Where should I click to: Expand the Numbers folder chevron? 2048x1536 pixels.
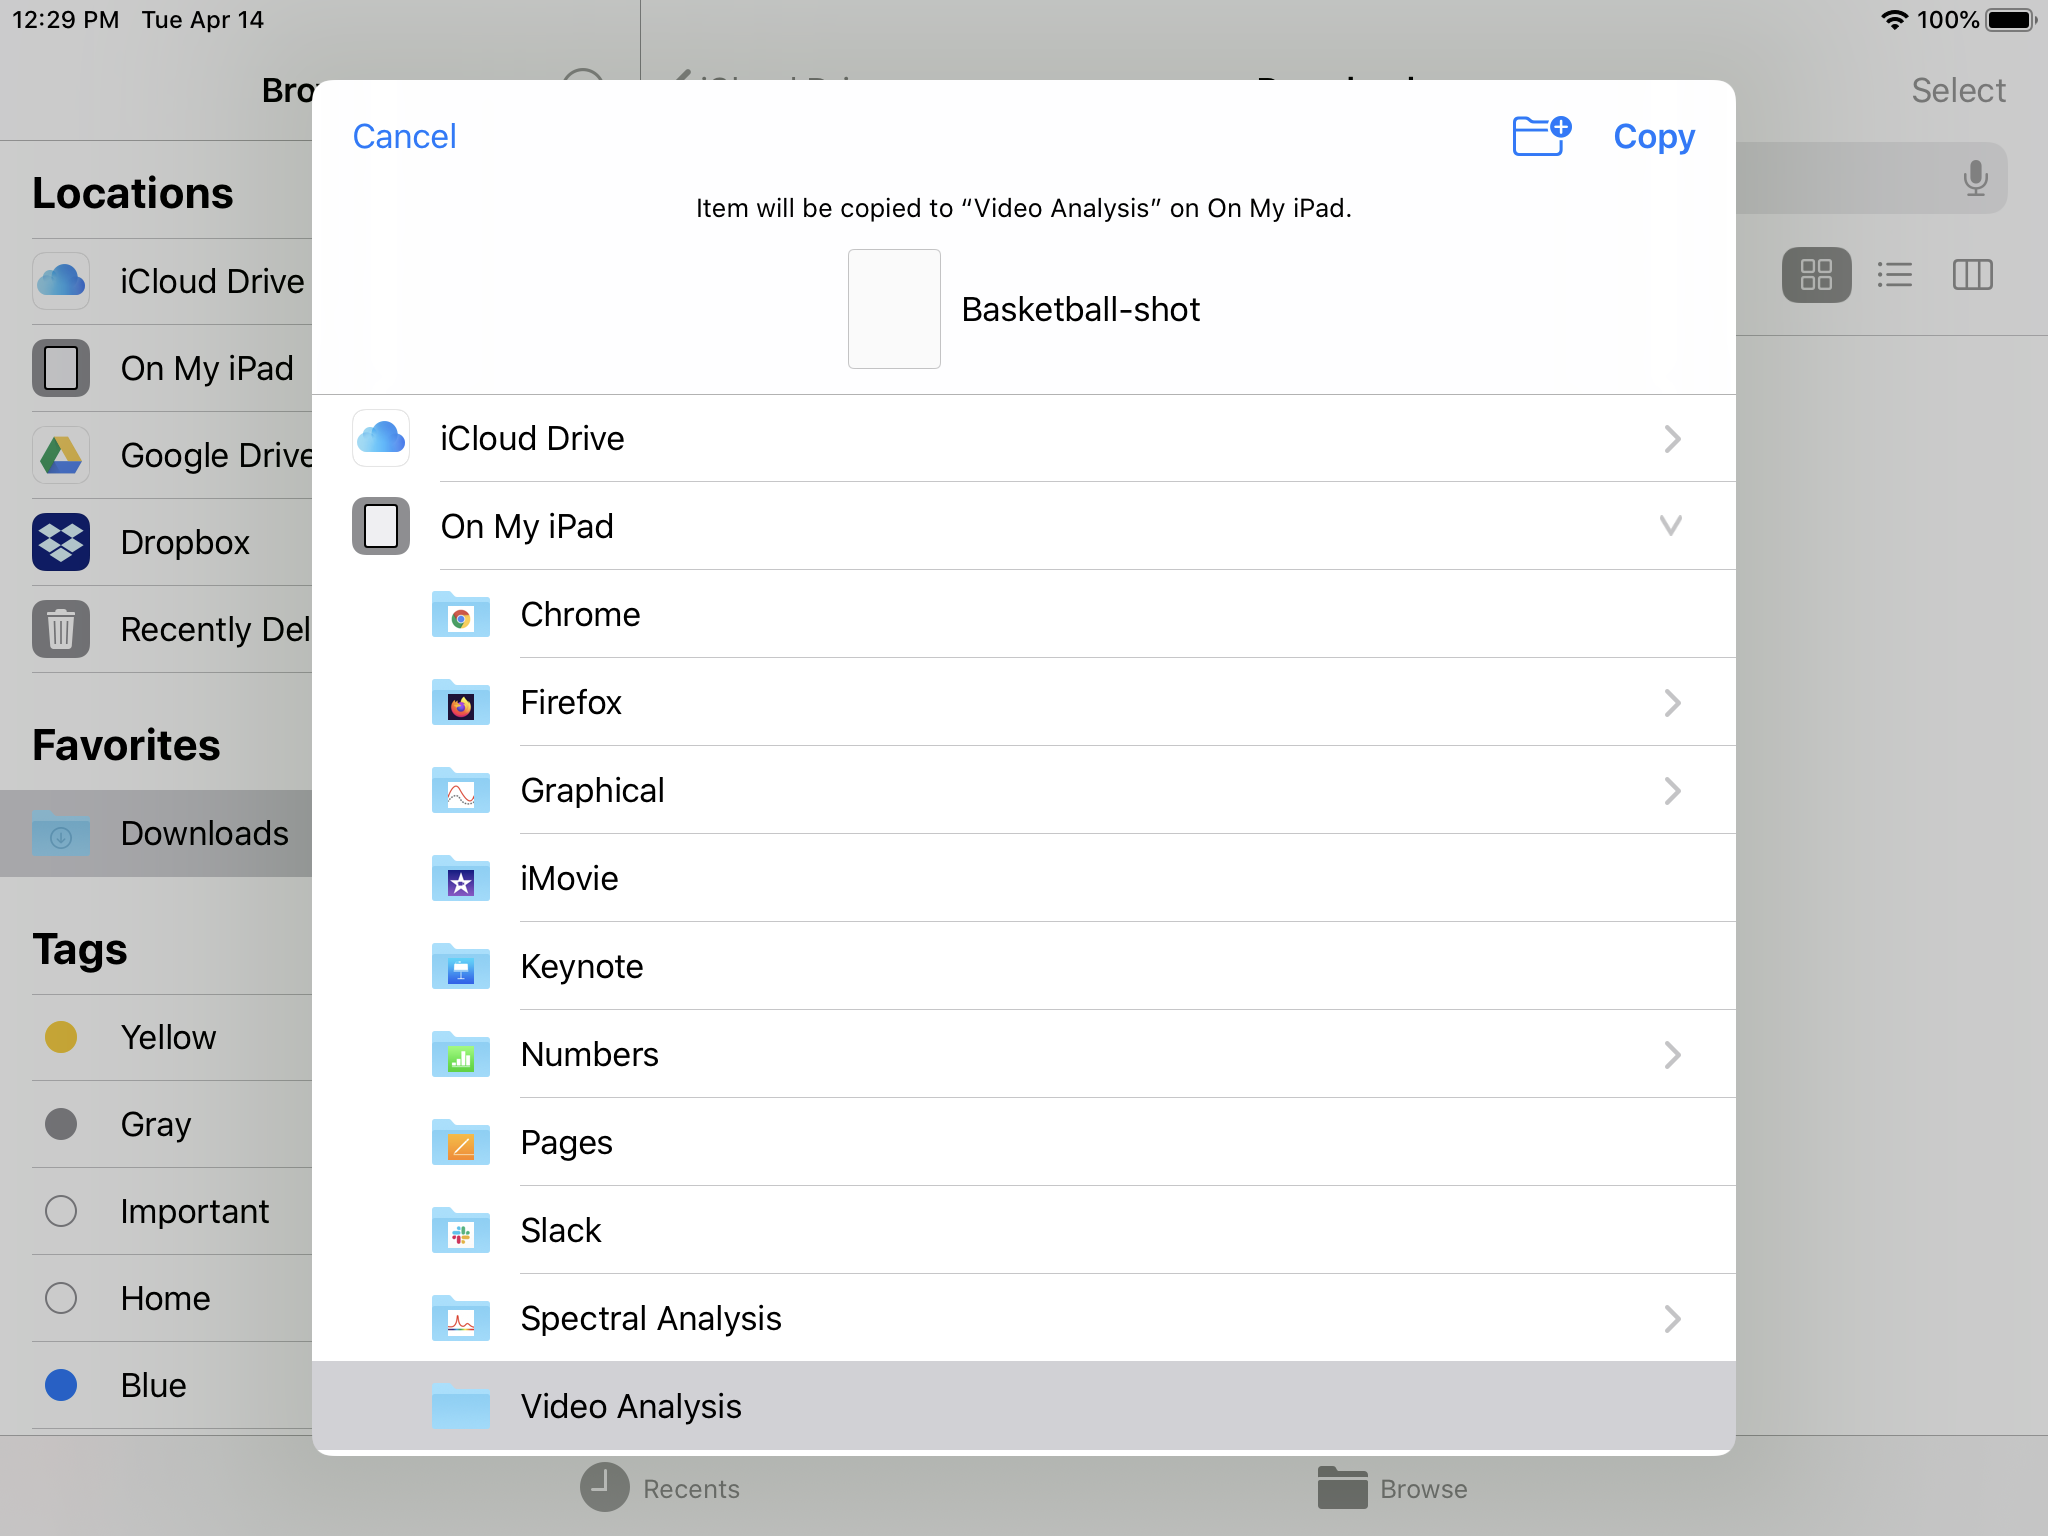click(x=1672, y=1055)
